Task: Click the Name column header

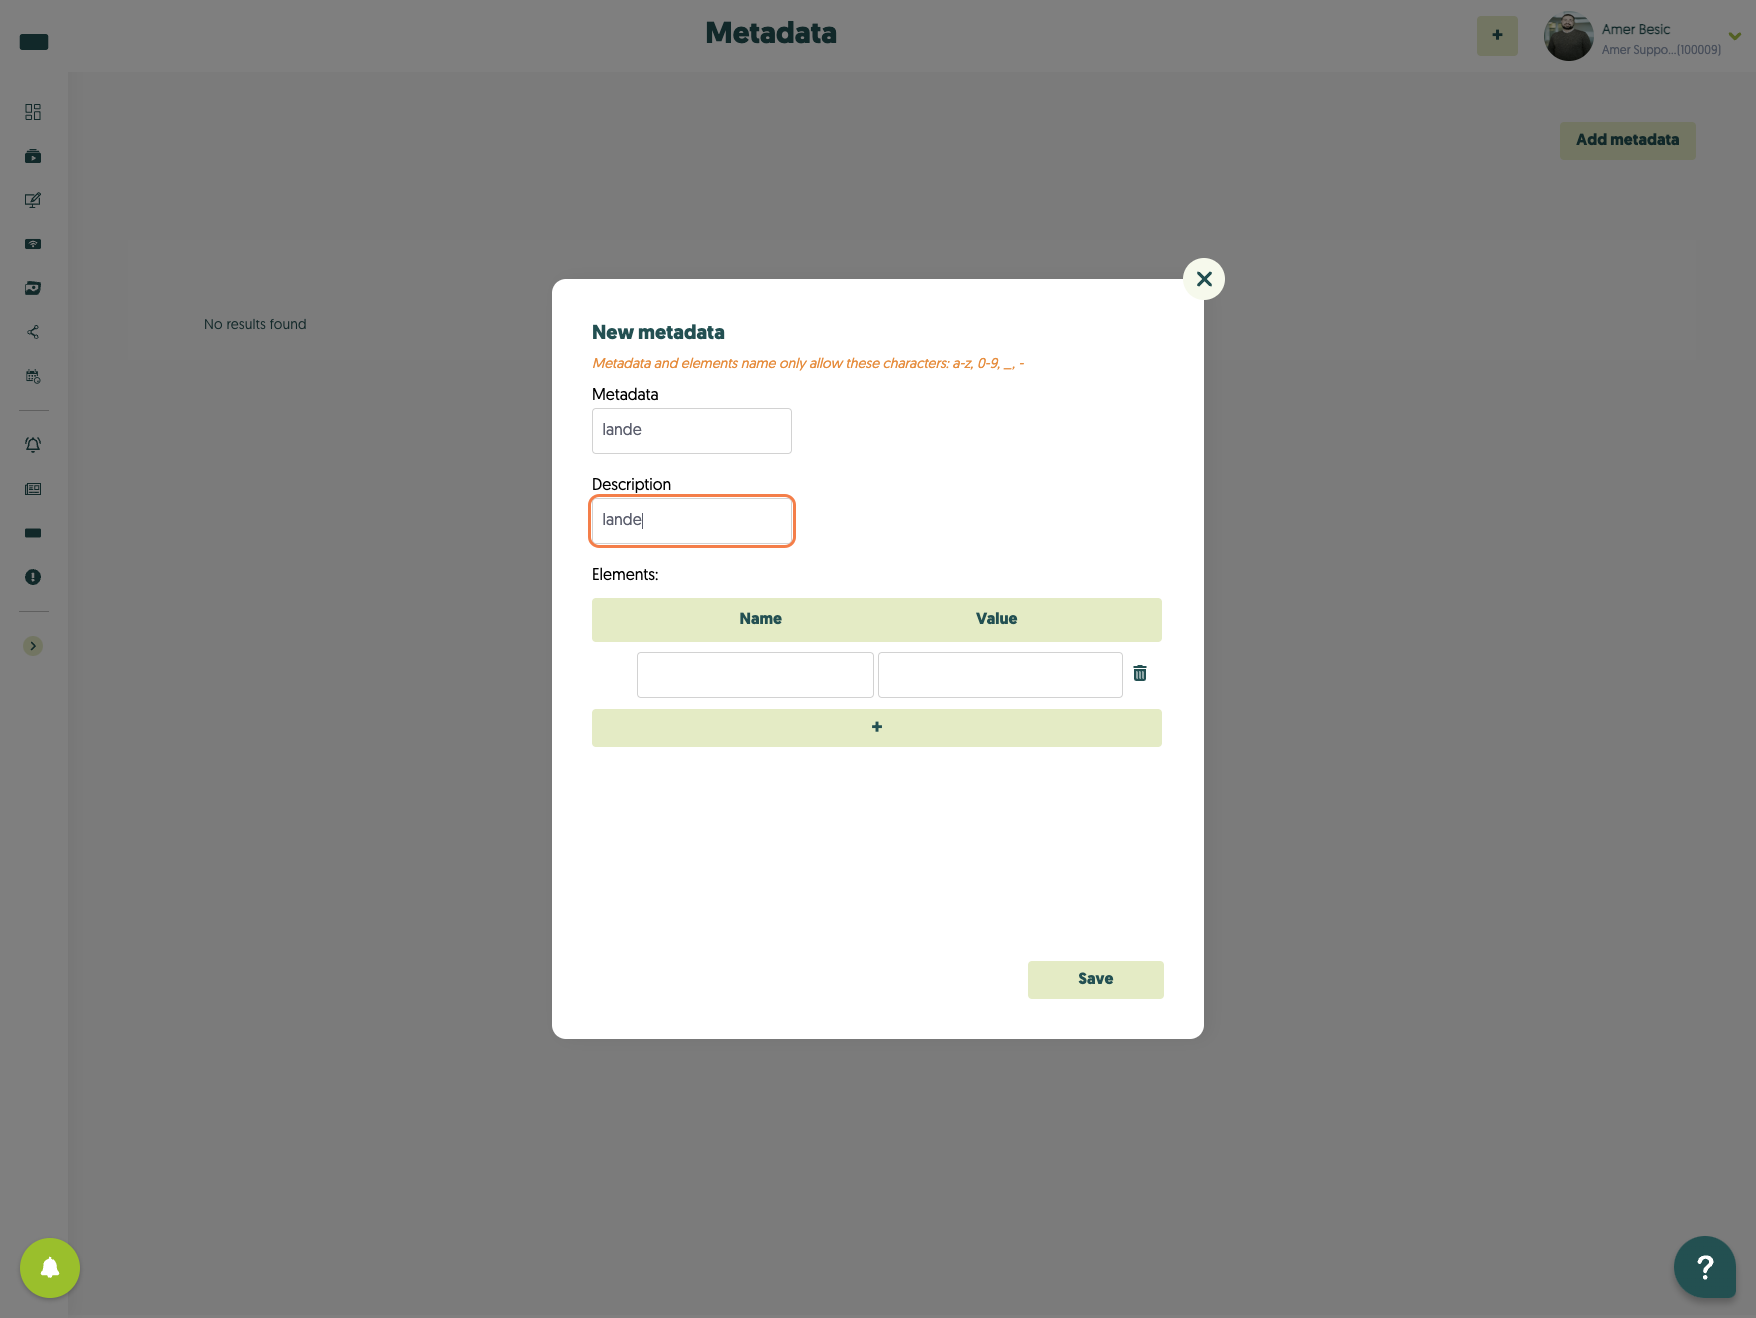Action: pyautogui.click(x=761, y=619)
